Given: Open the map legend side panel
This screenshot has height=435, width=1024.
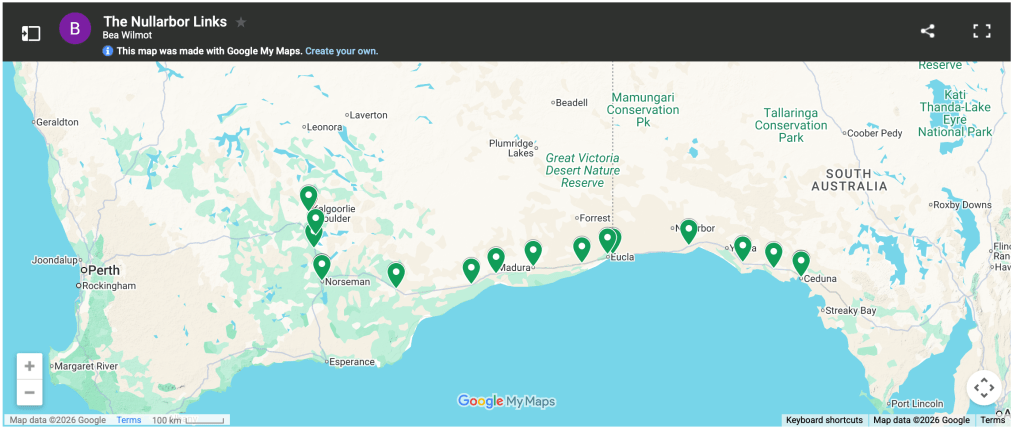Looking at the screenshot, I should coord(31,32).
